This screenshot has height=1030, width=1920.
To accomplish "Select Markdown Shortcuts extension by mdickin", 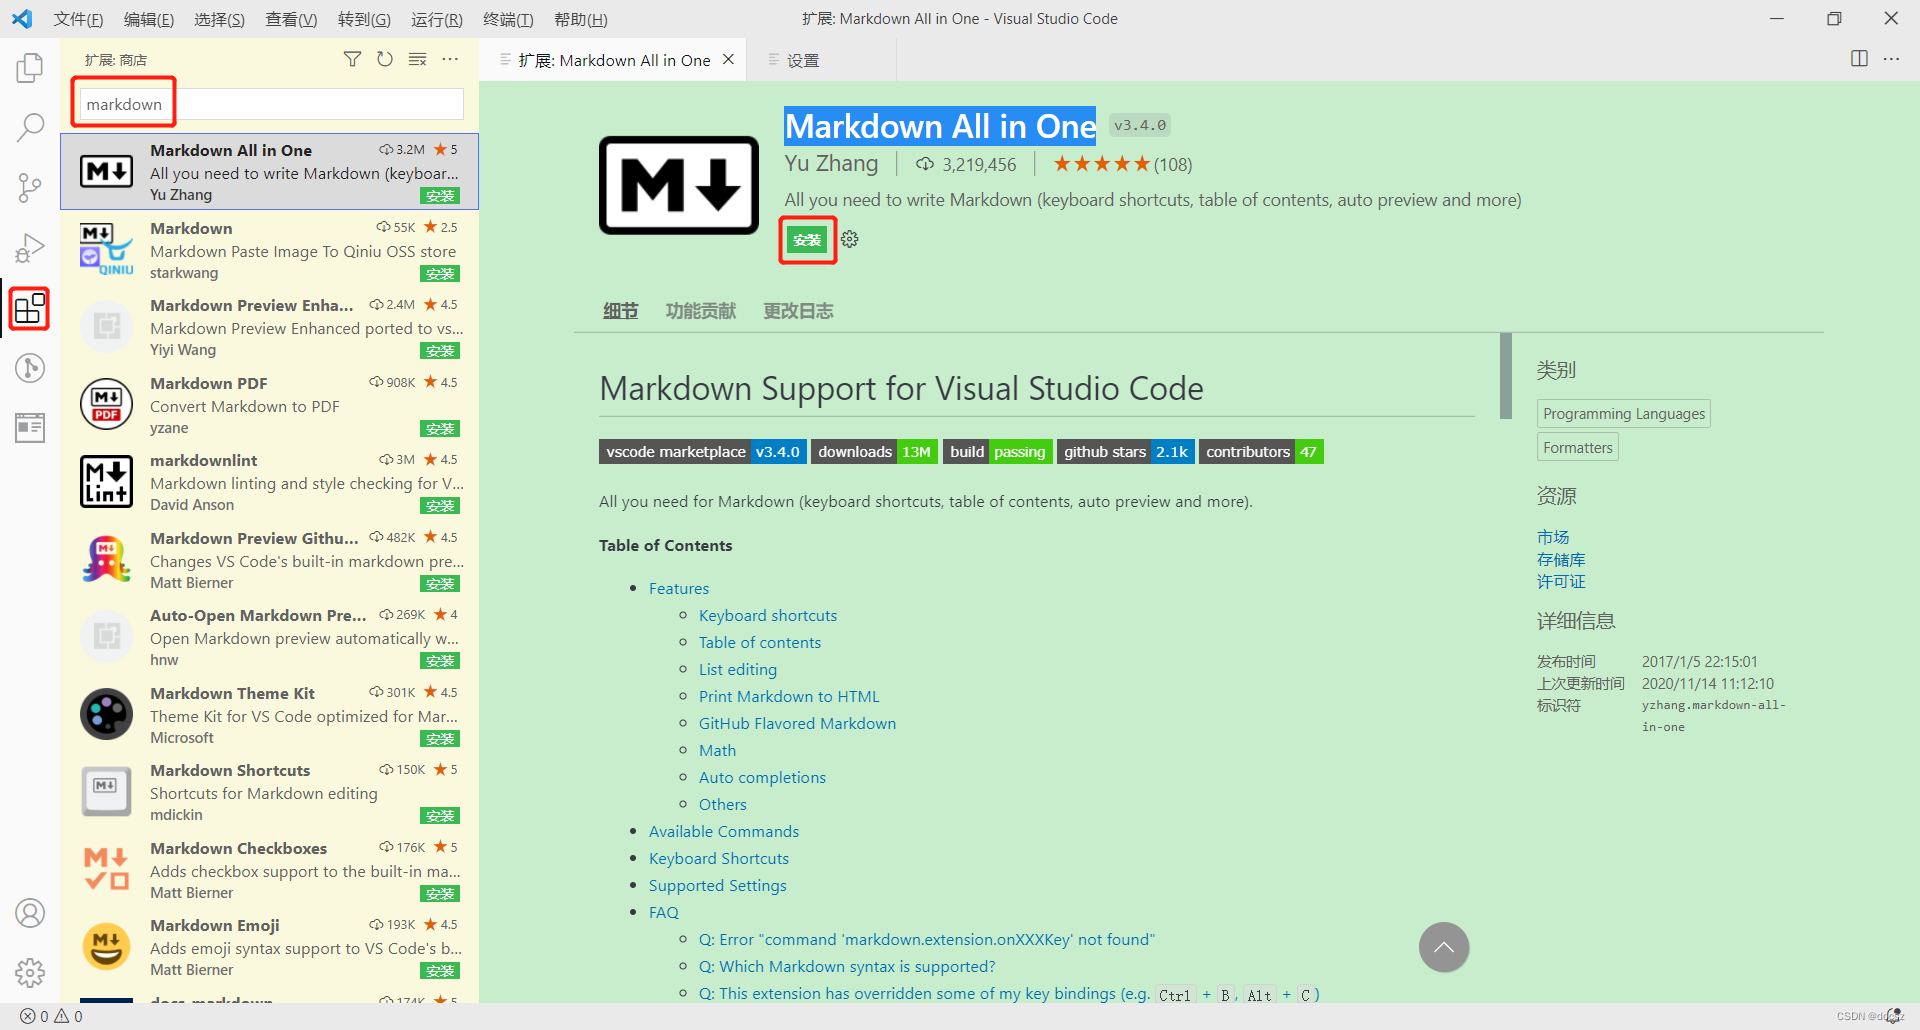I will pos(270,792).
